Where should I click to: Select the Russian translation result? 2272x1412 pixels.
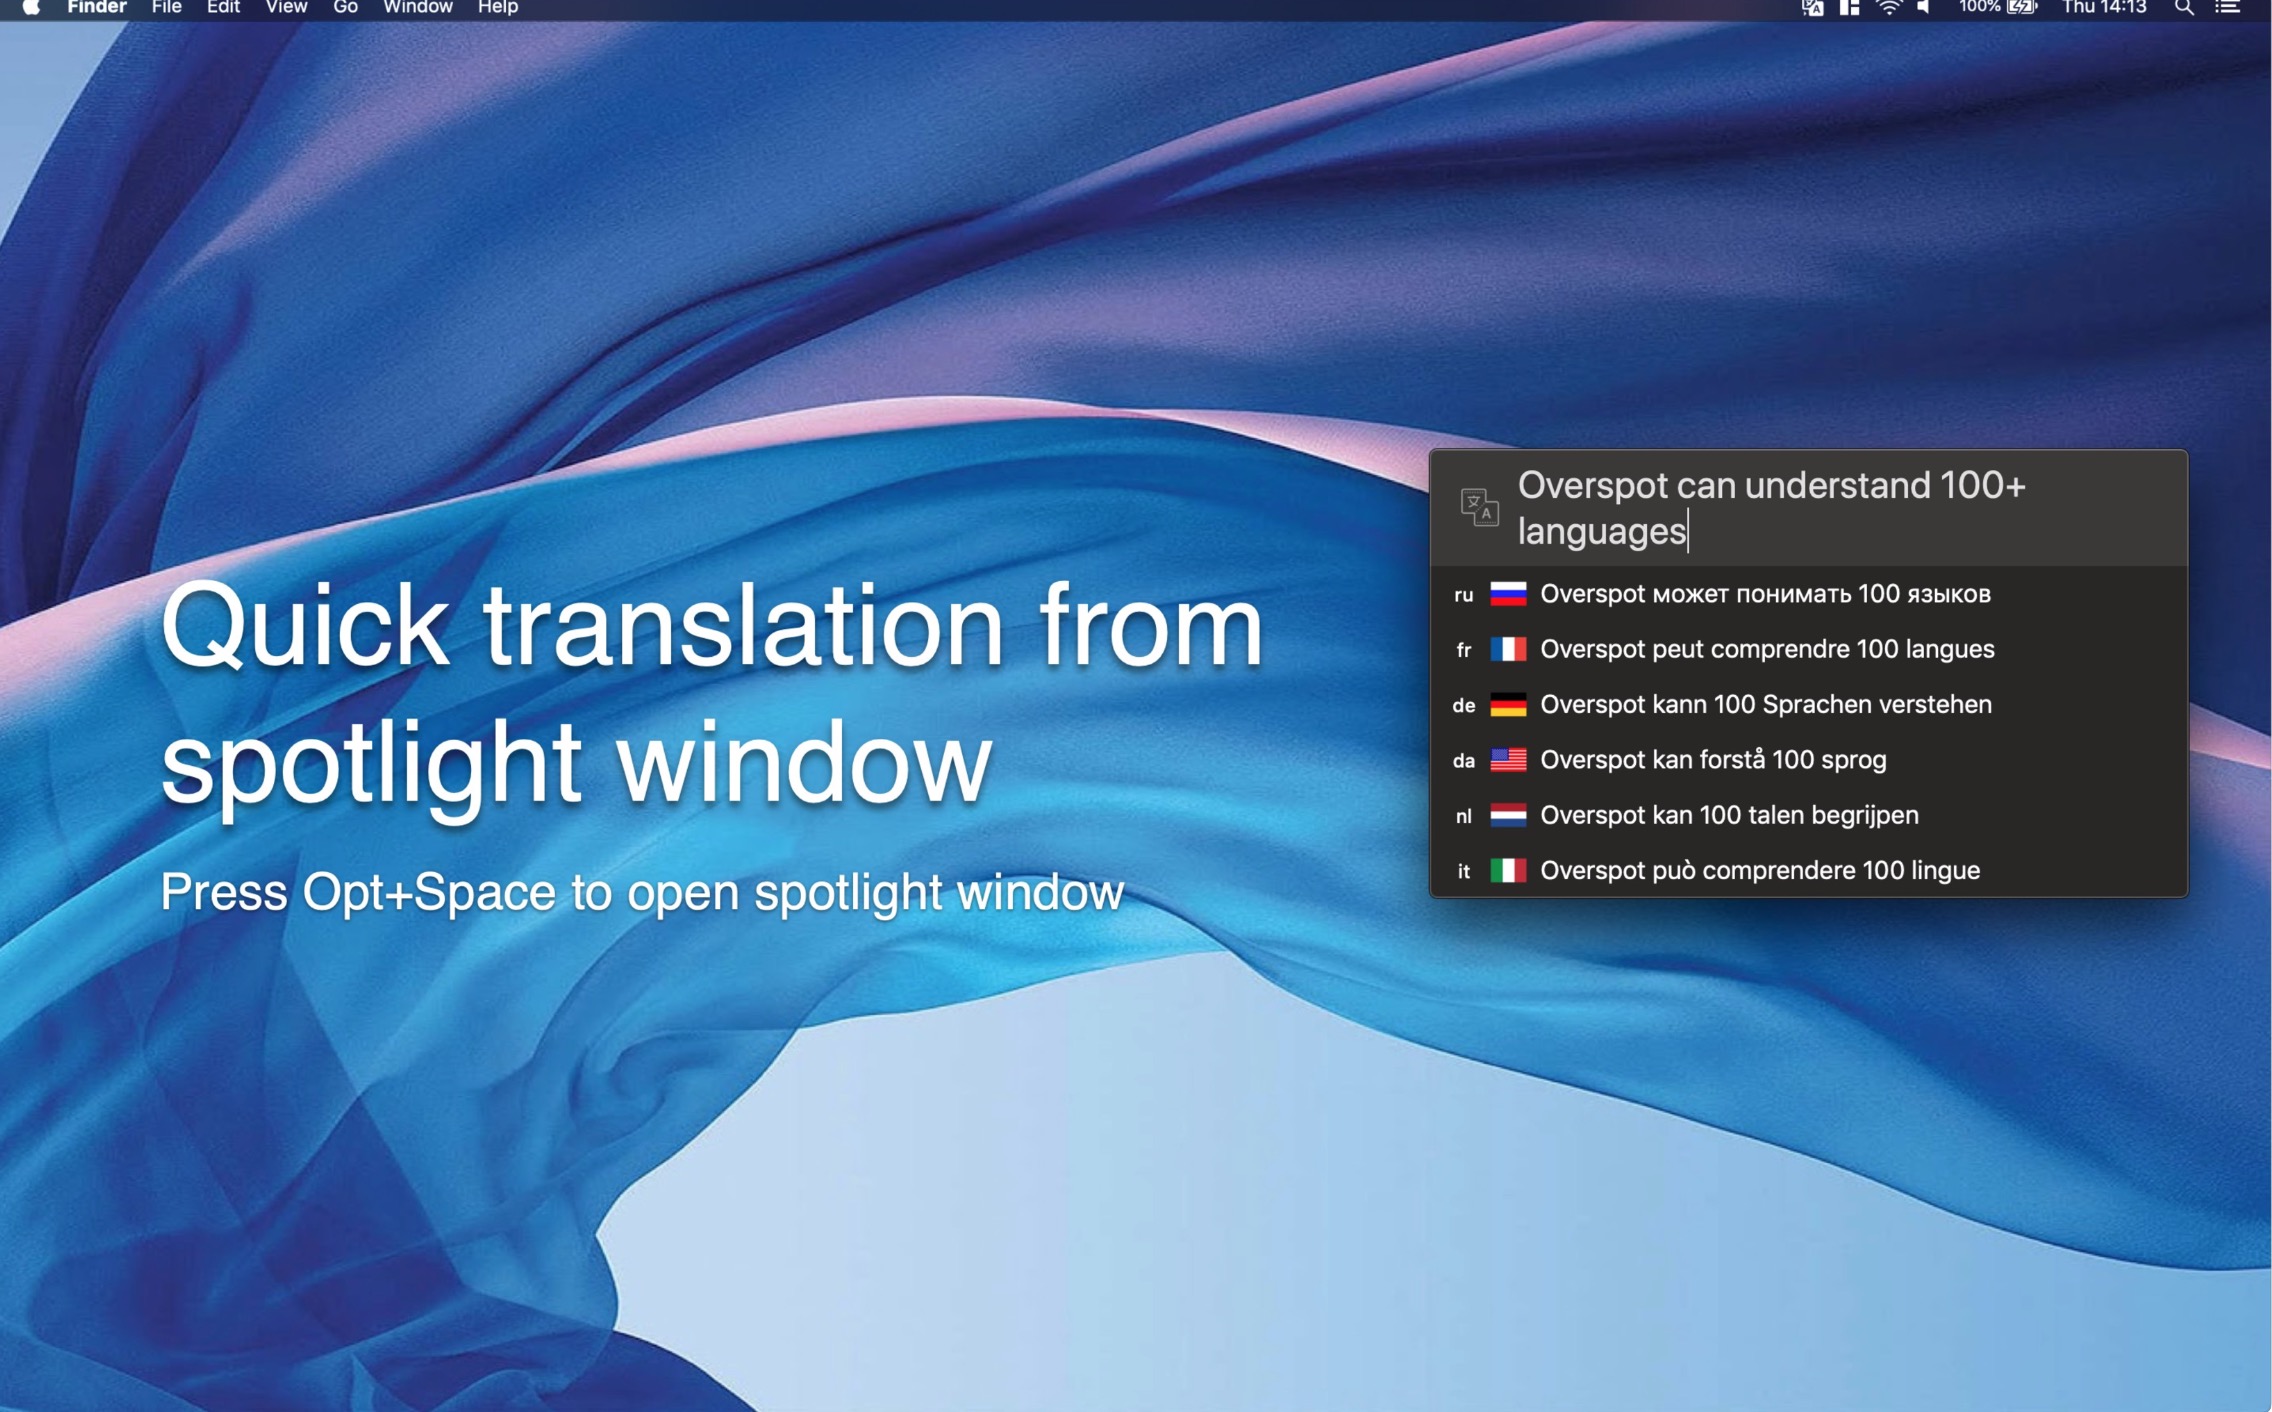tap(1764, 594)
